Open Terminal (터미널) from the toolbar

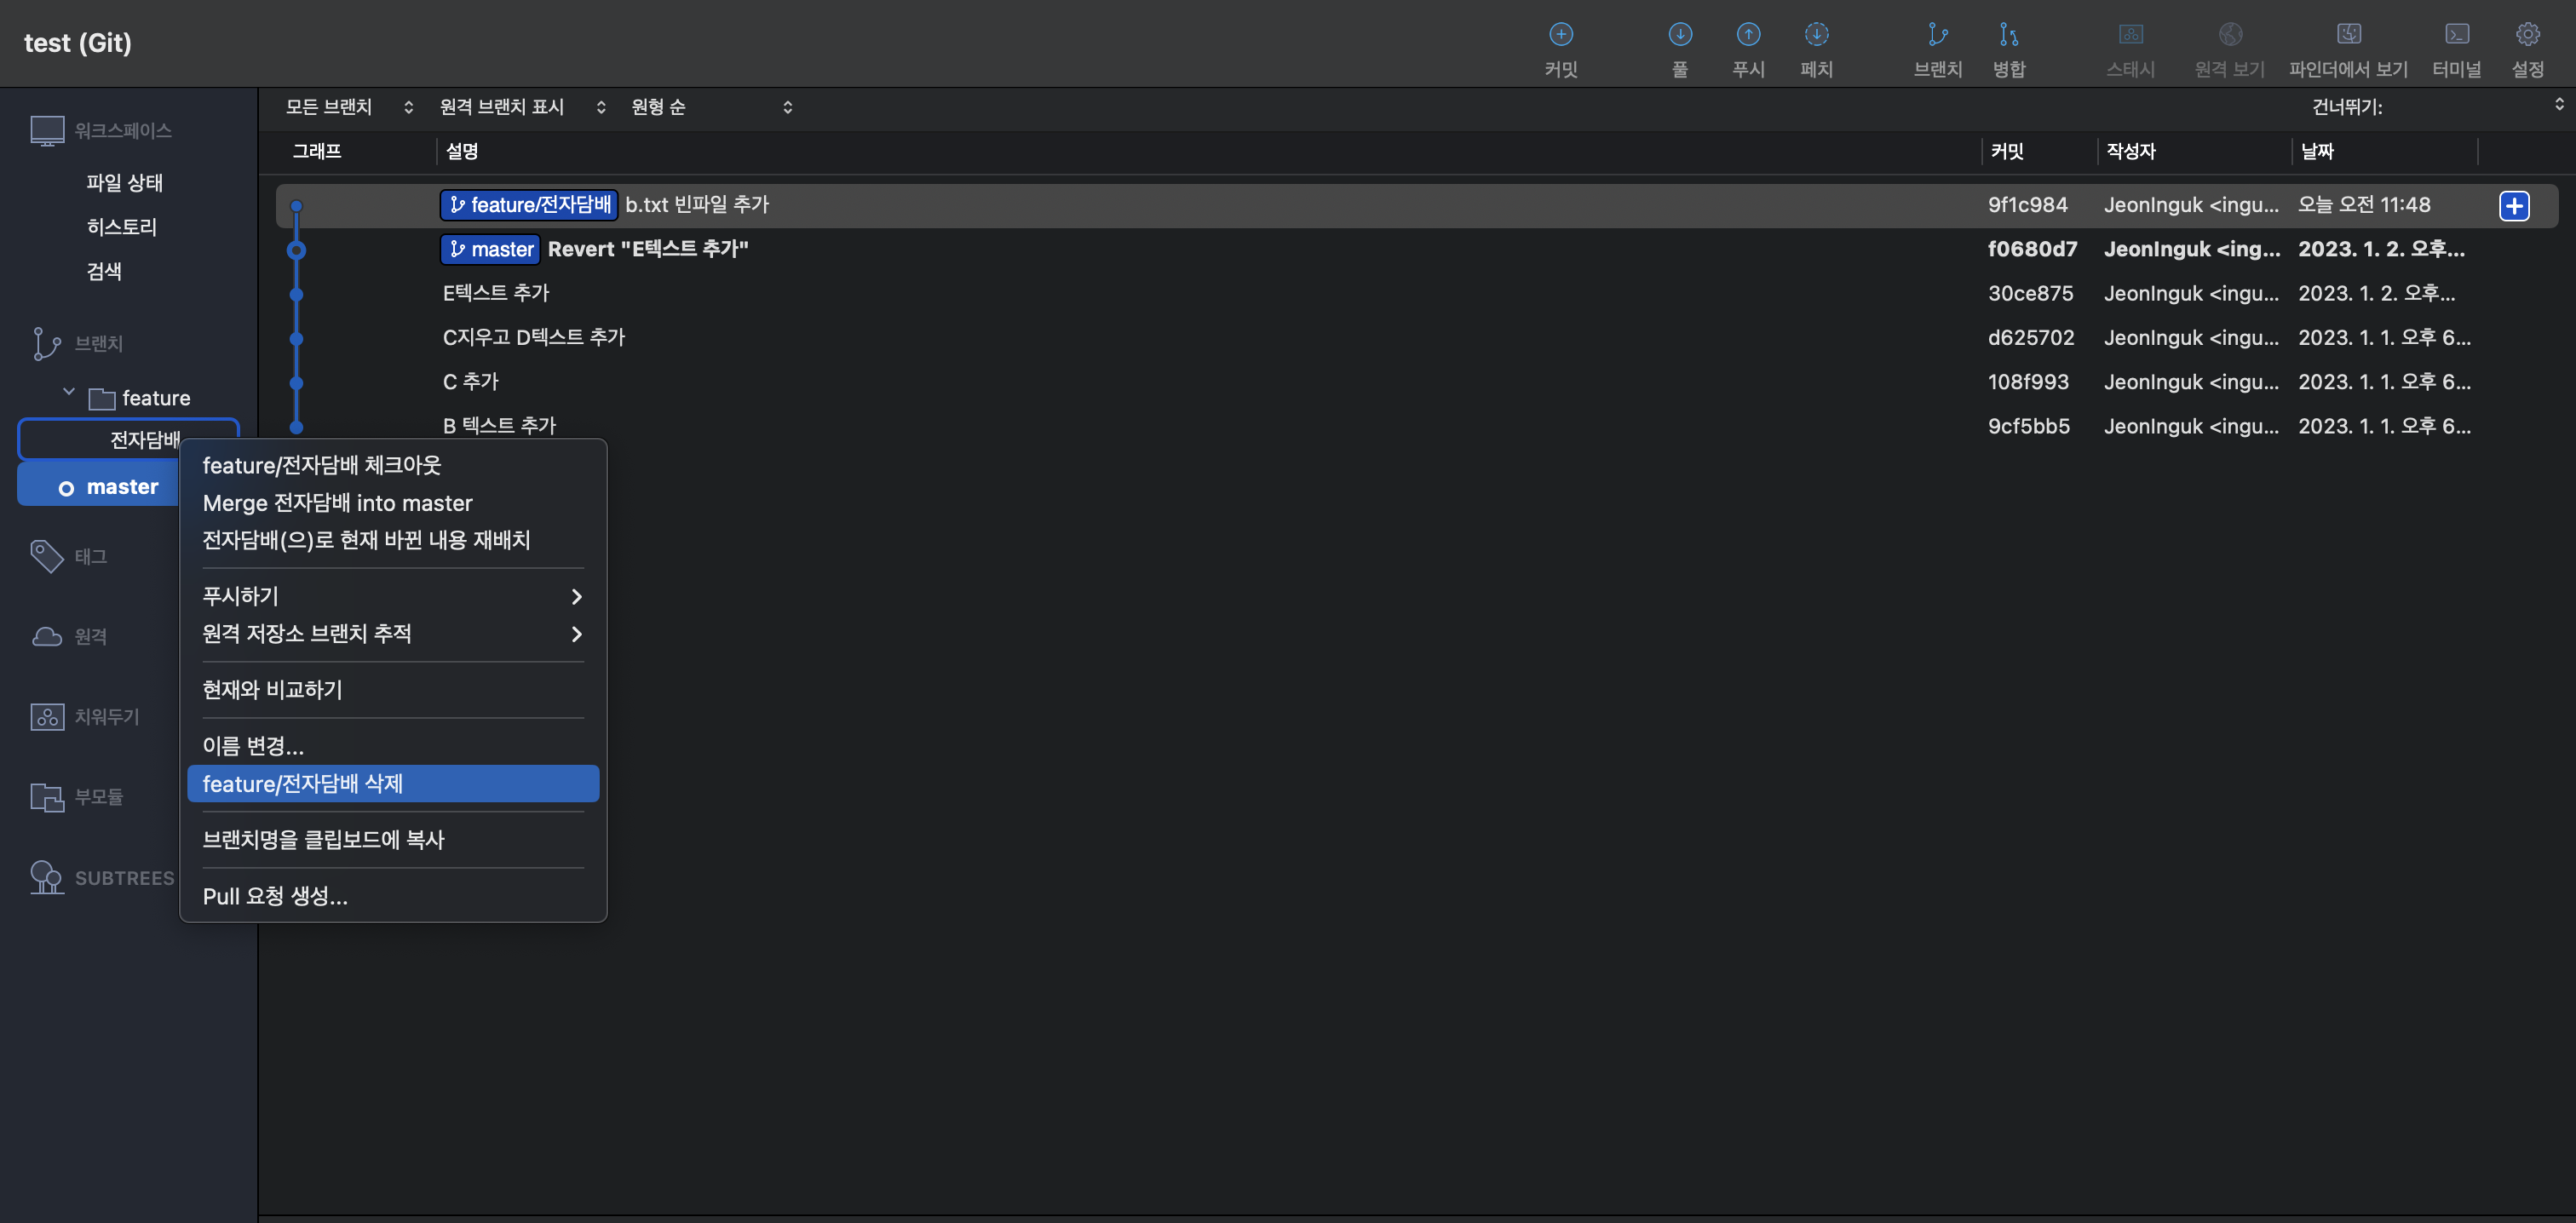tap(2456, 36)
